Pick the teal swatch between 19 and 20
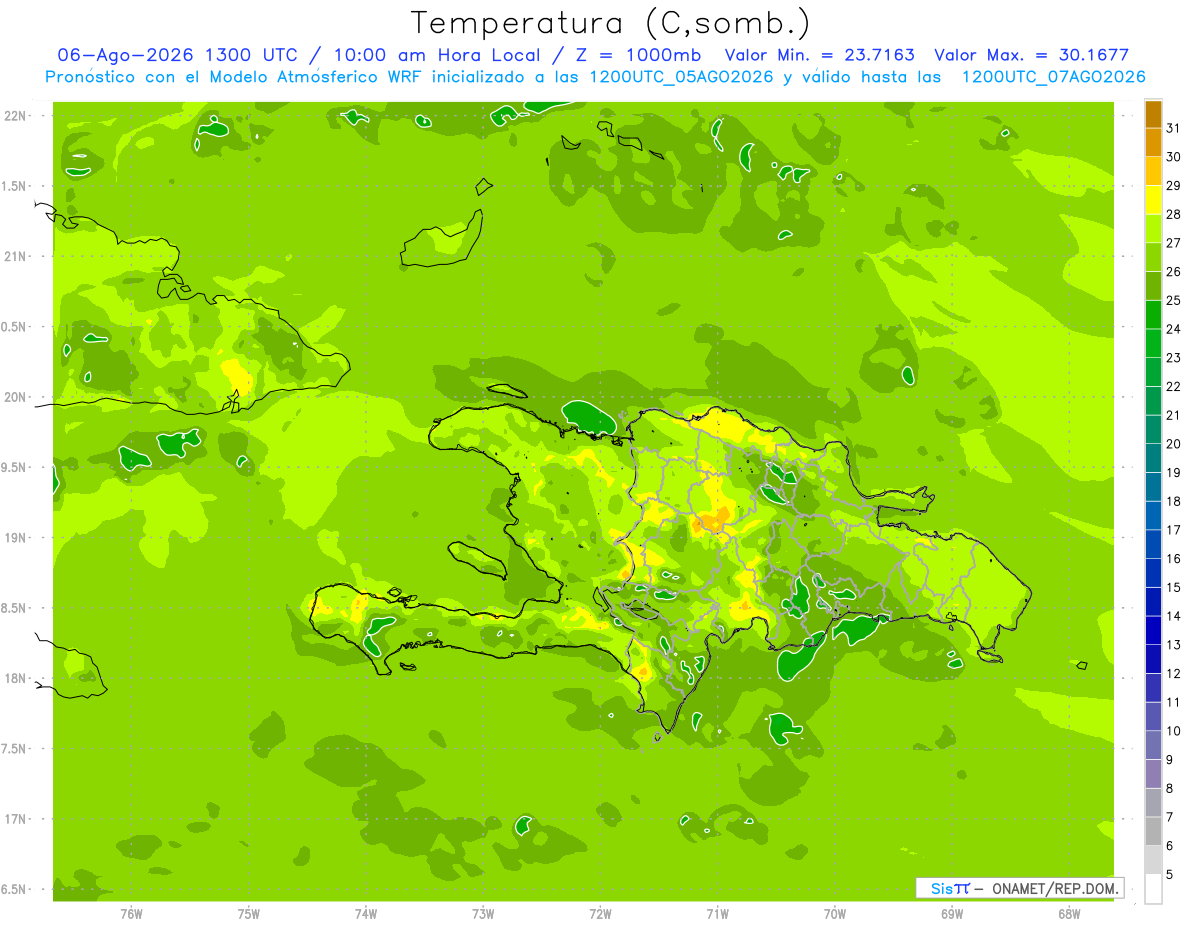 point(1153,458)
